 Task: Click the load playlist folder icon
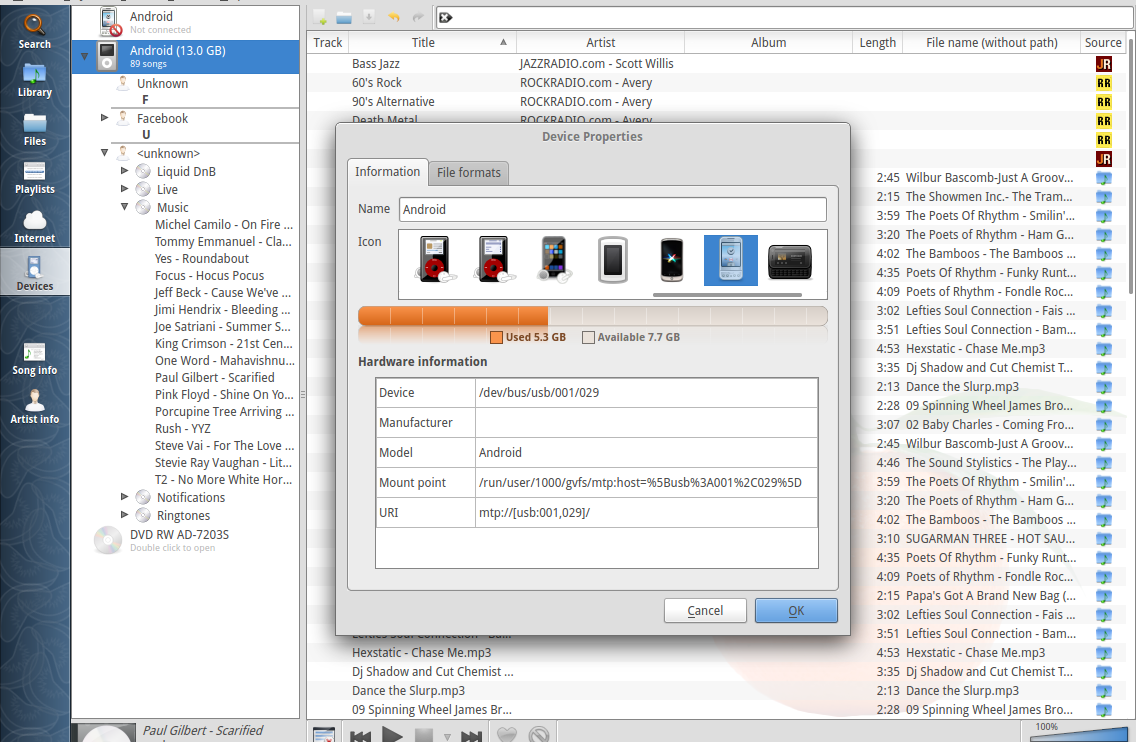[x=344, y=17]
